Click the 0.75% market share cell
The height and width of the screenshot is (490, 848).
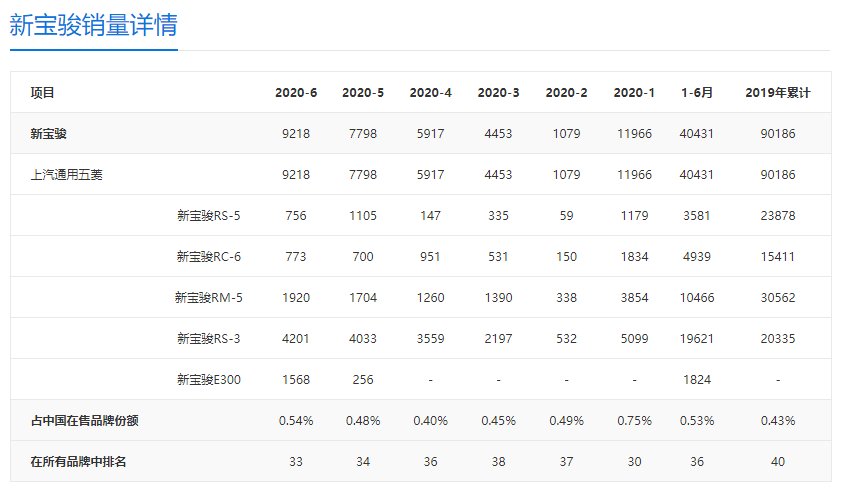(x=633, y=420)
